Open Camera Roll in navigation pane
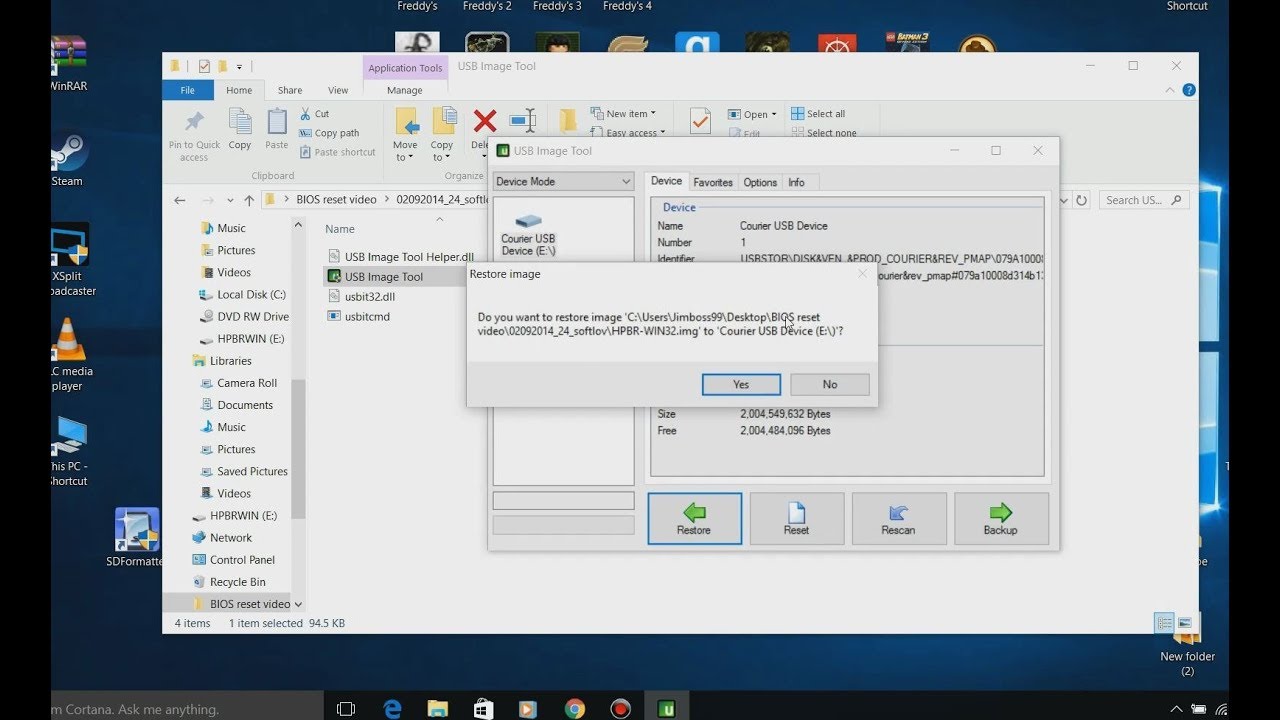The width and height of the screenshot is (1280, 720). pos(239,383)
